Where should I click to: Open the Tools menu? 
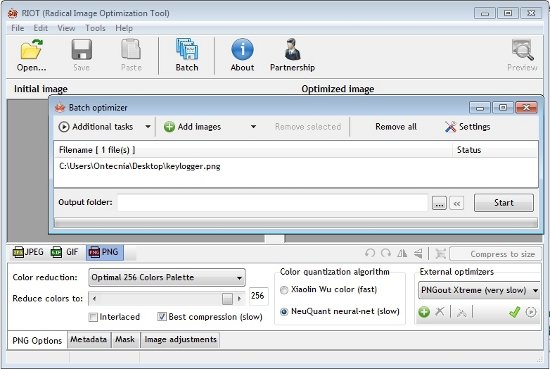[95, 28]
